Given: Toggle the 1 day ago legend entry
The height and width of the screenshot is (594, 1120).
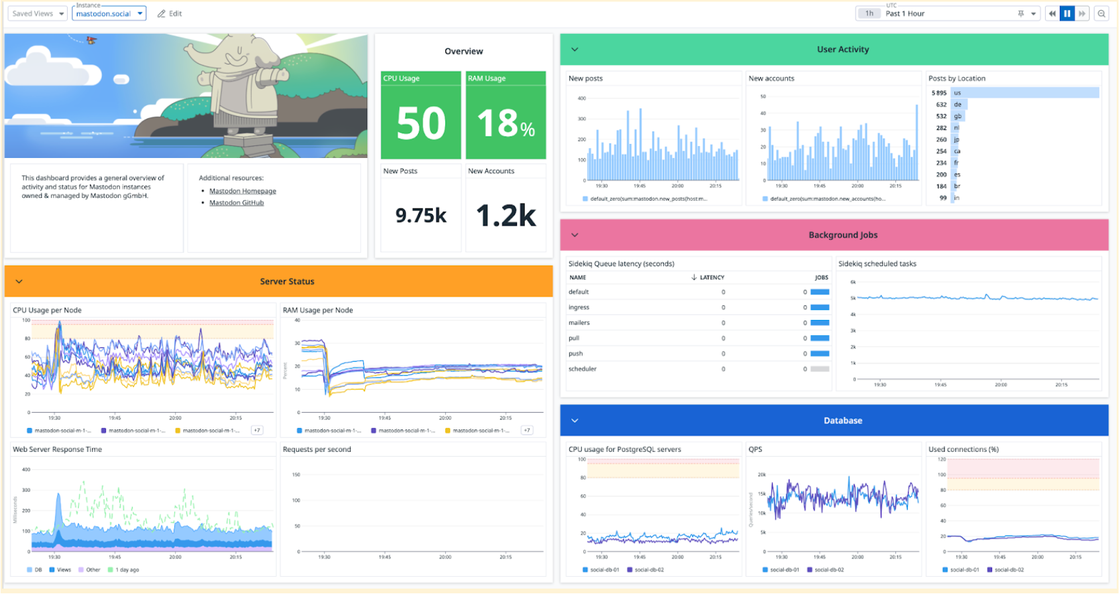Looking at the screenshot, I should tap(127, 568).
